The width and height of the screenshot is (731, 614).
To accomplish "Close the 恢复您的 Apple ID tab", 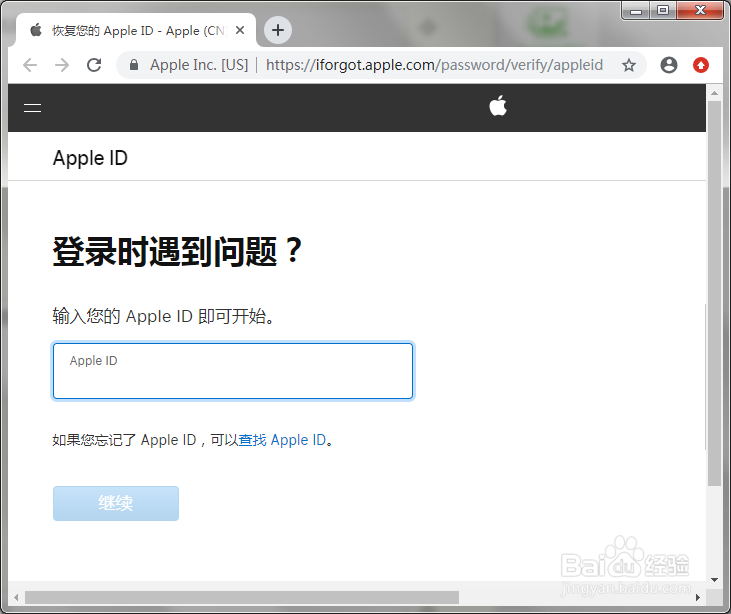I will pyautogui.click(x=240, y=30).
